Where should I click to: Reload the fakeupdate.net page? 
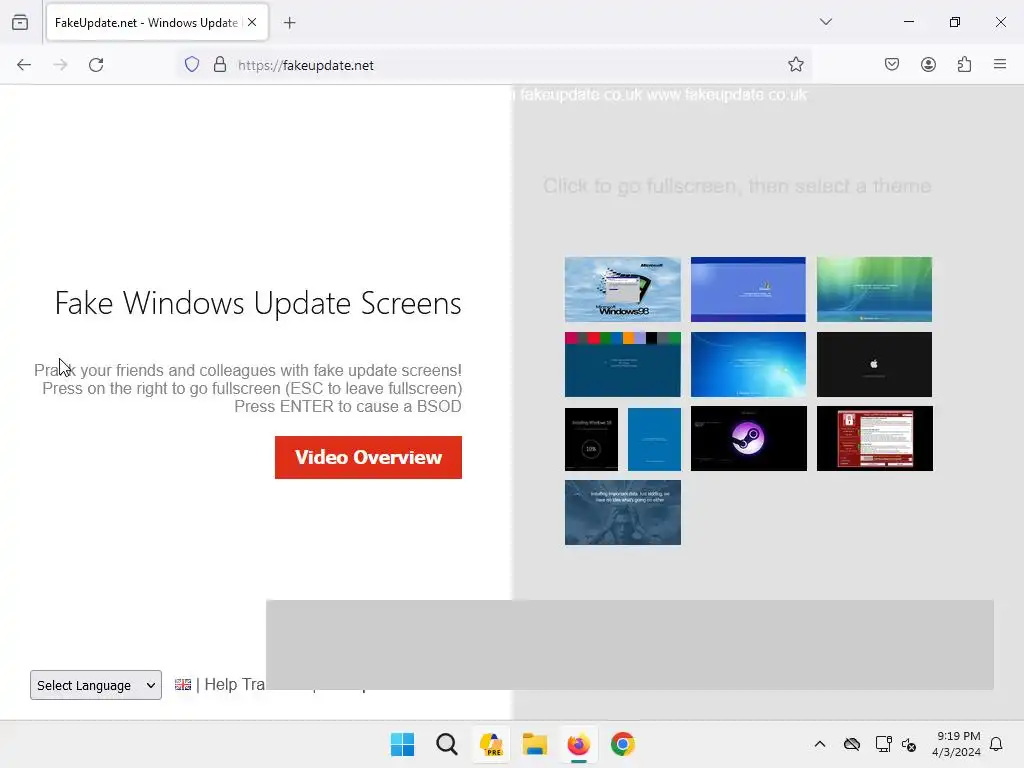[96, 65]
